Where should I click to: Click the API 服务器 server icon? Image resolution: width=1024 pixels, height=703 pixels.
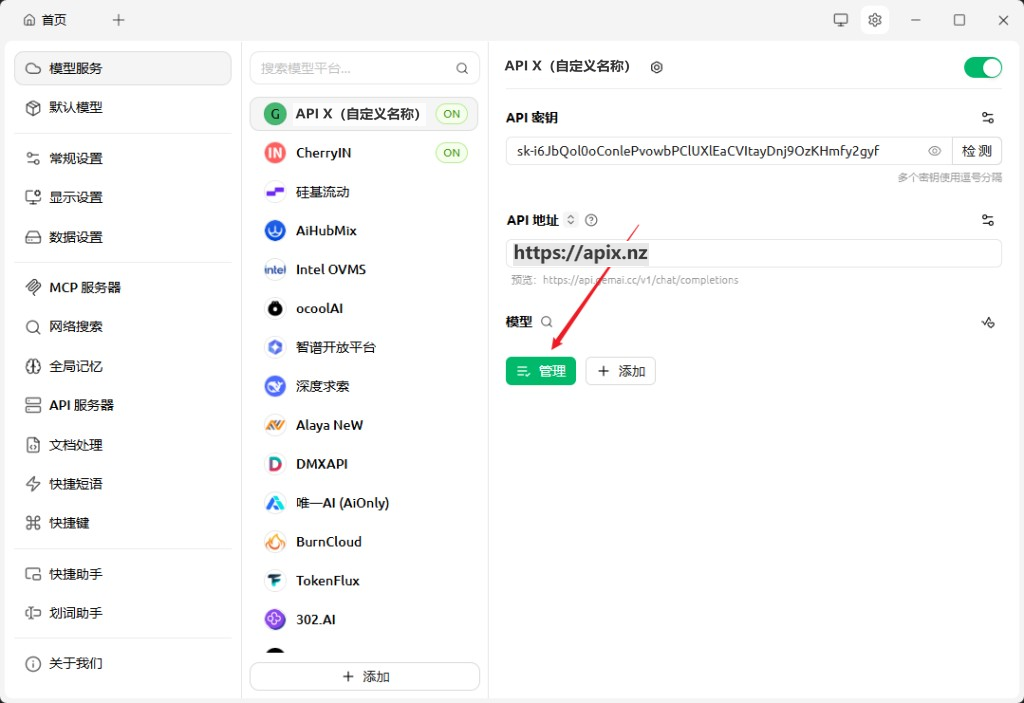(x=33, y=405)
